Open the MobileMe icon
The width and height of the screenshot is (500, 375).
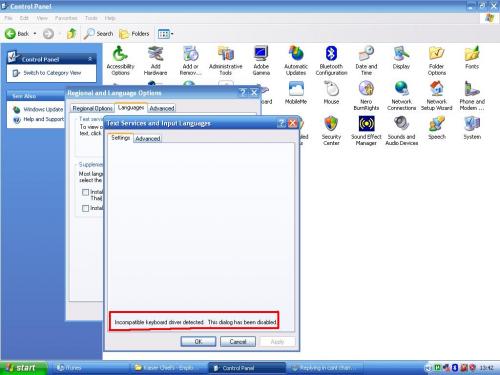pos(296,93)
